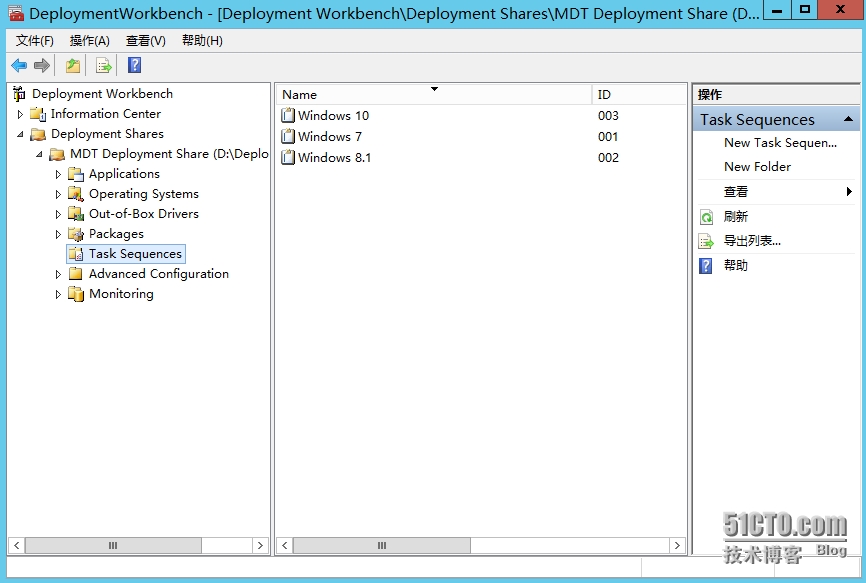
Task: Expand the Out-of-Box Drivers tree node
Action: (x=58, y=214)
